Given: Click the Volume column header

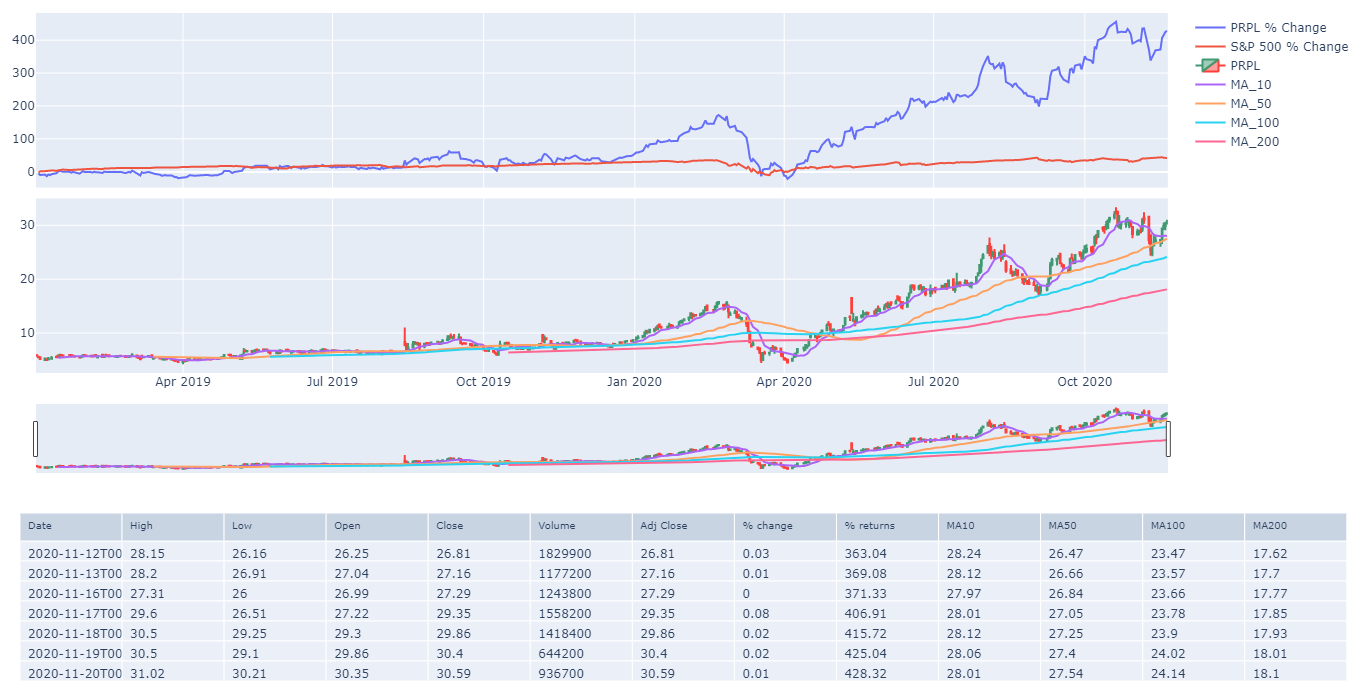Looking at the screenshot, I should 555,525.
